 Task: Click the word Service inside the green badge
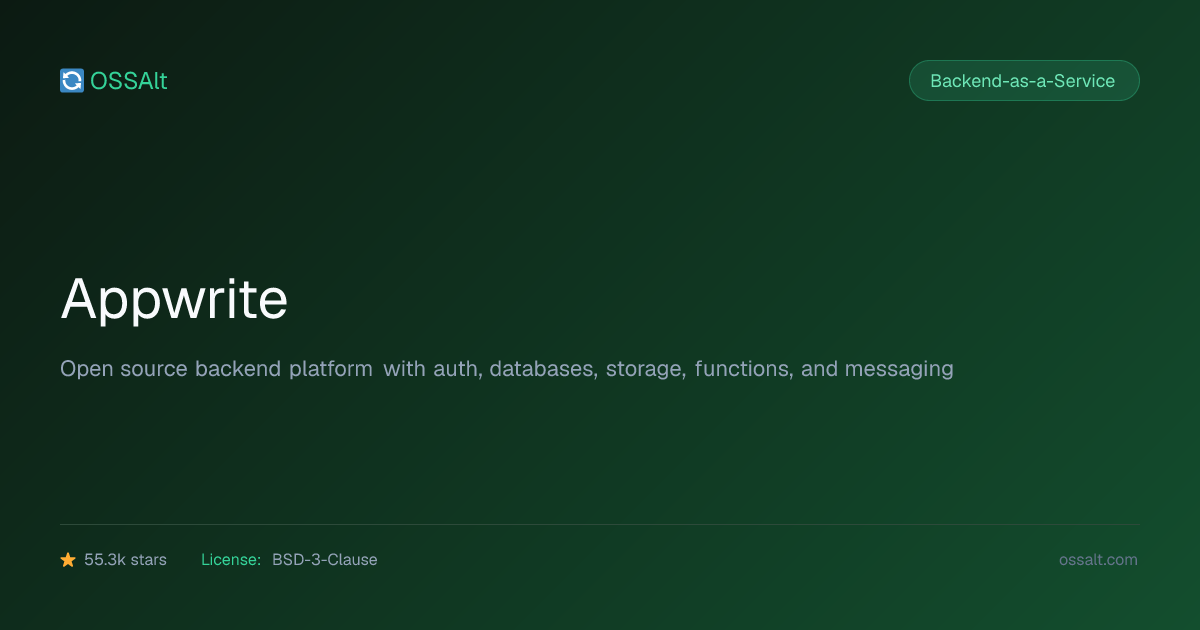click(x=1084, y=81)
